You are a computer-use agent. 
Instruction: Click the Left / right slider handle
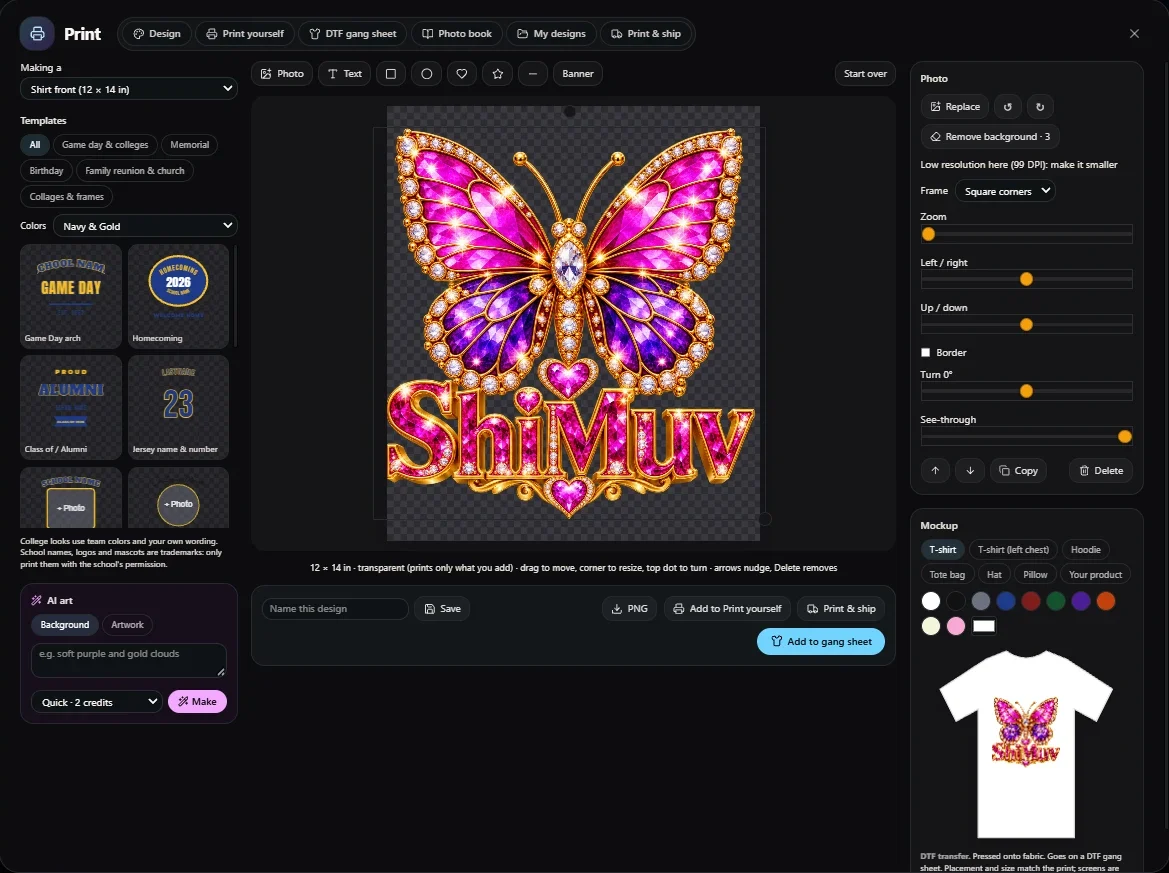pyautogui.click(x=1027, y=280)
